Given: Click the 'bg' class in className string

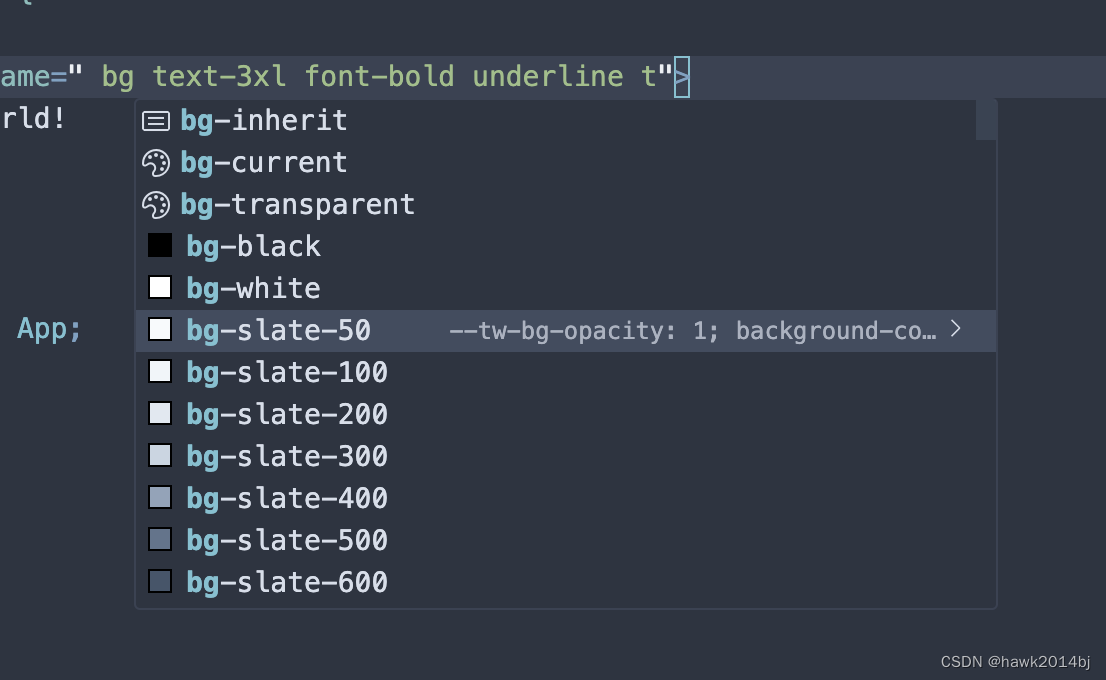Looking at the screenshot, I should (x=118, y=78).
